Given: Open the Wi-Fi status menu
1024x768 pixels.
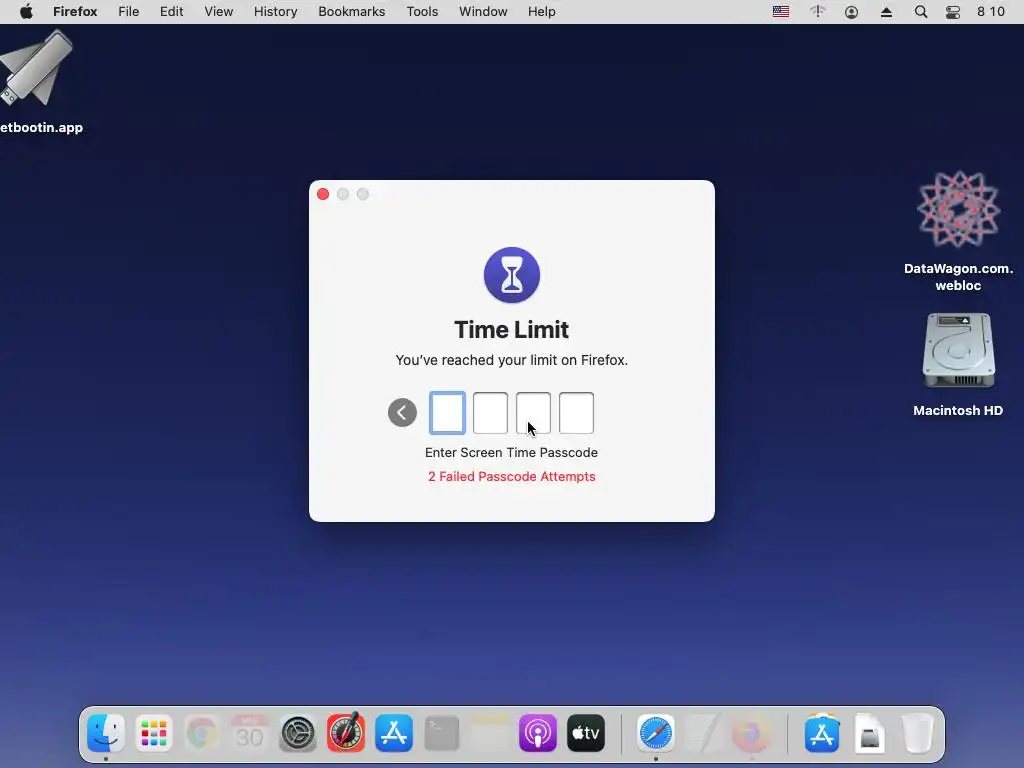Looking at the screenshot, I should (818, 12).
